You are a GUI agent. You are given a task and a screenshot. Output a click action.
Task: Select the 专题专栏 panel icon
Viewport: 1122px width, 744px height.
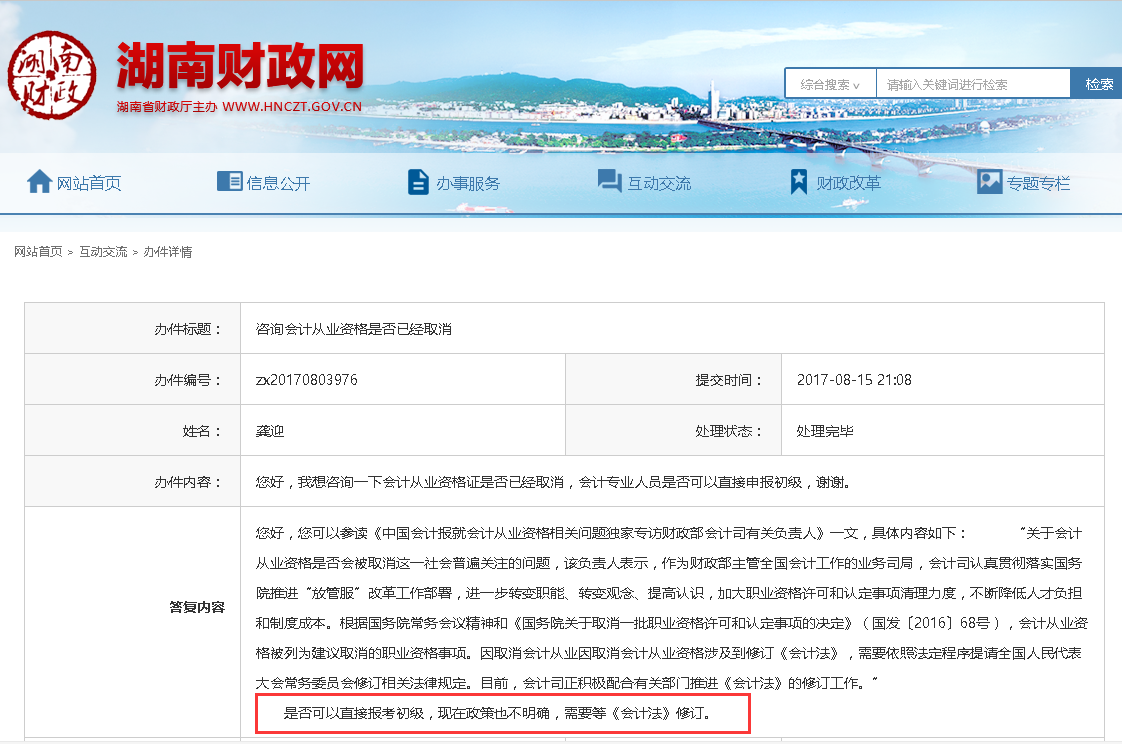pyautogui.click(x=989, y=181)
